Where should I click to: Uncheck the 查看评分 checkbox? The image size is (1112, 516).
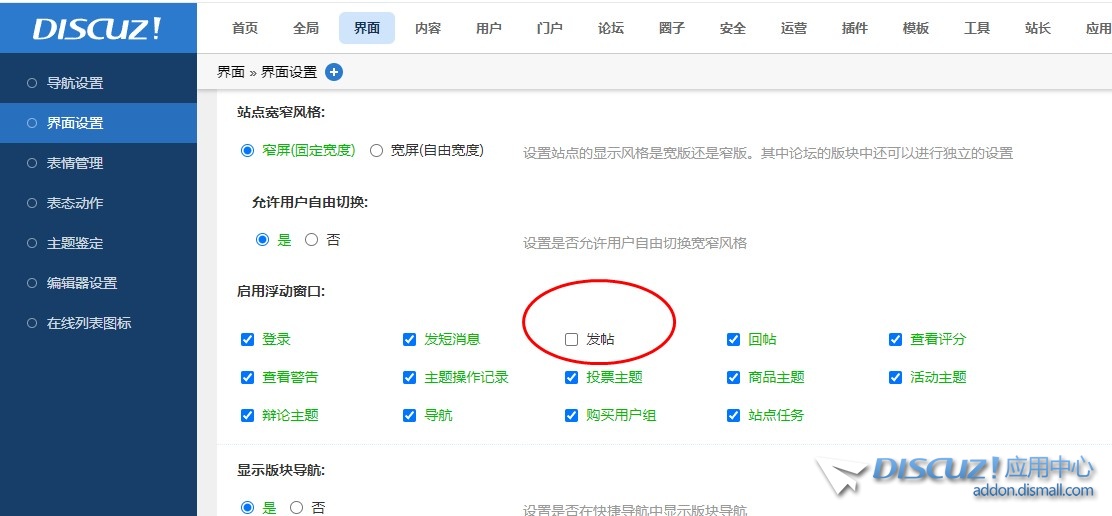(896, 340)
